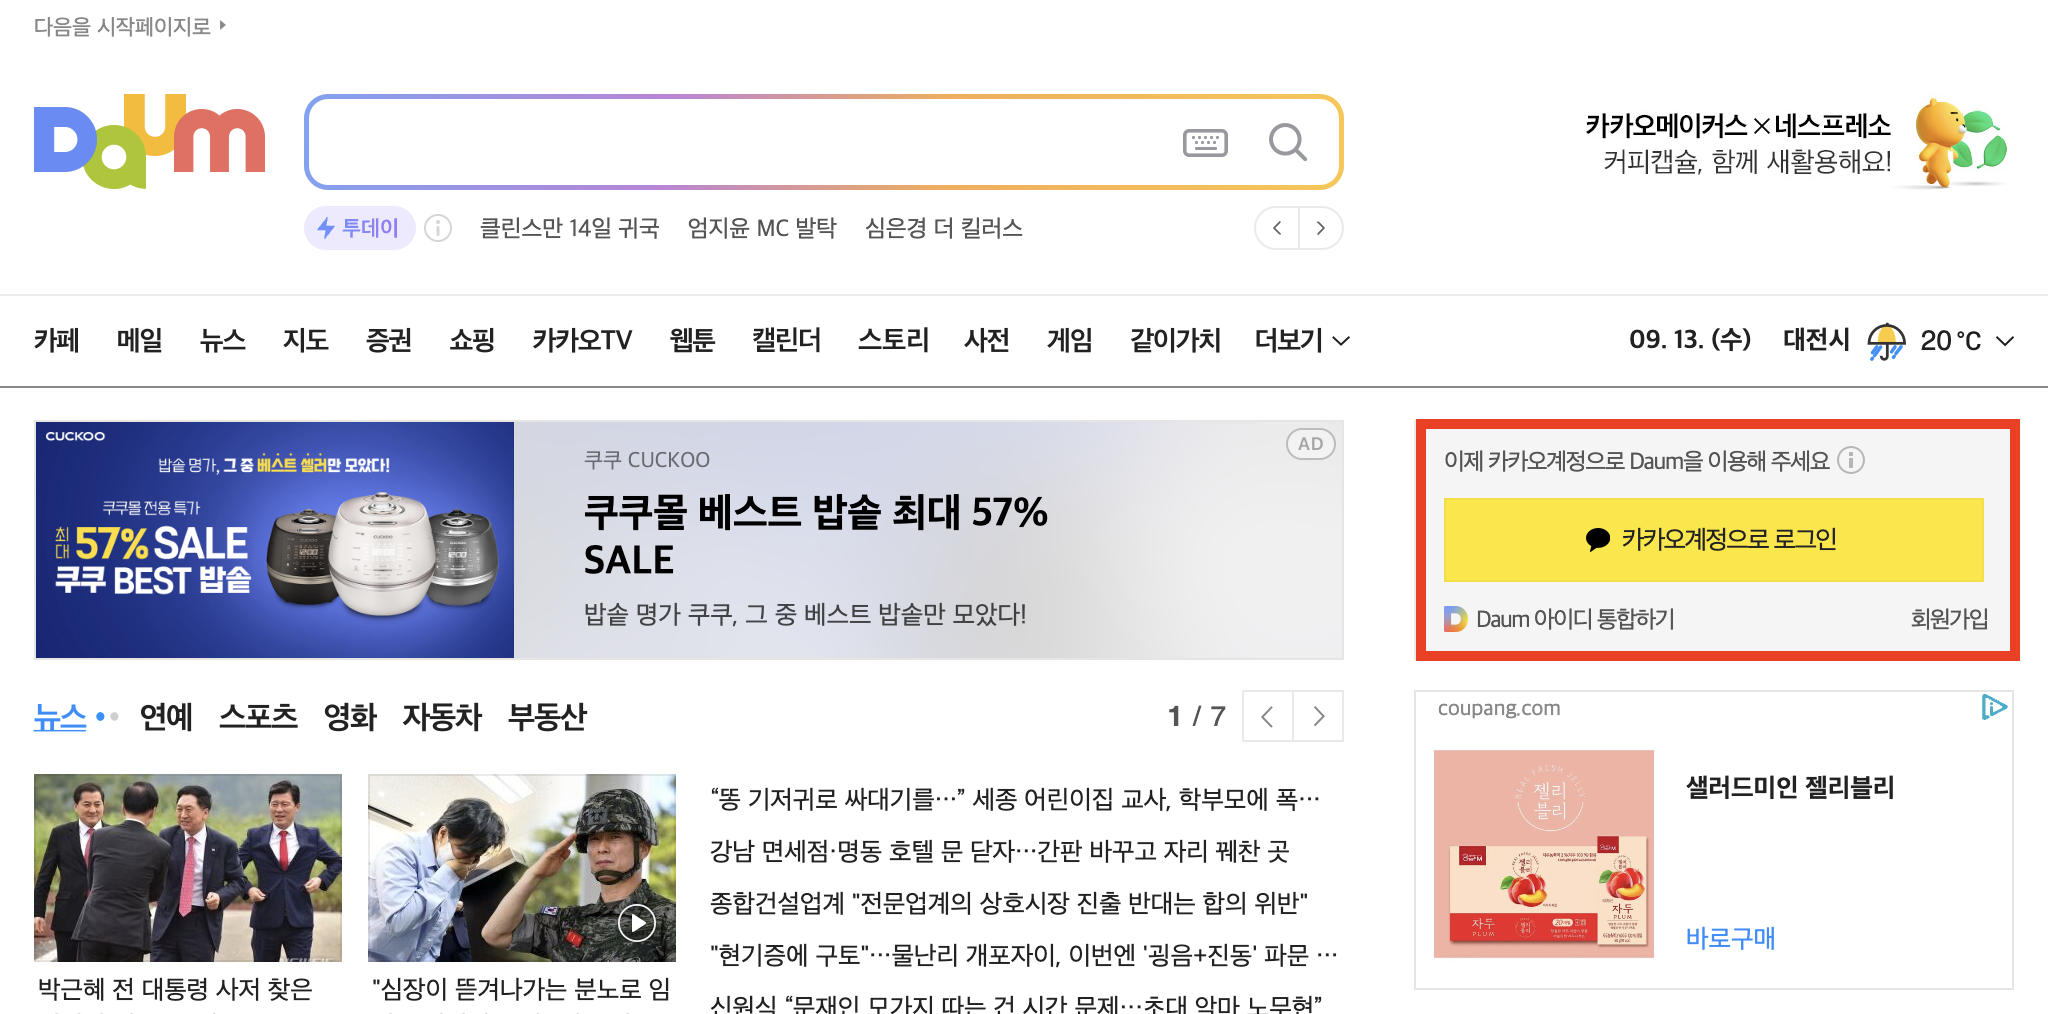Open 같이가치 menu item

[x=1175, y=341]
